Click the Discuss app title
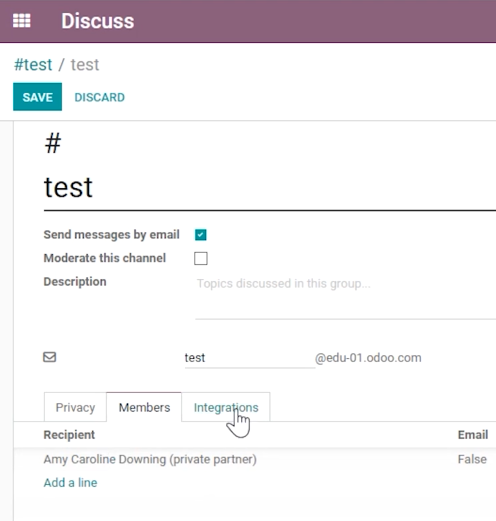This screenshot has height=521, width=496. [98, 21]
